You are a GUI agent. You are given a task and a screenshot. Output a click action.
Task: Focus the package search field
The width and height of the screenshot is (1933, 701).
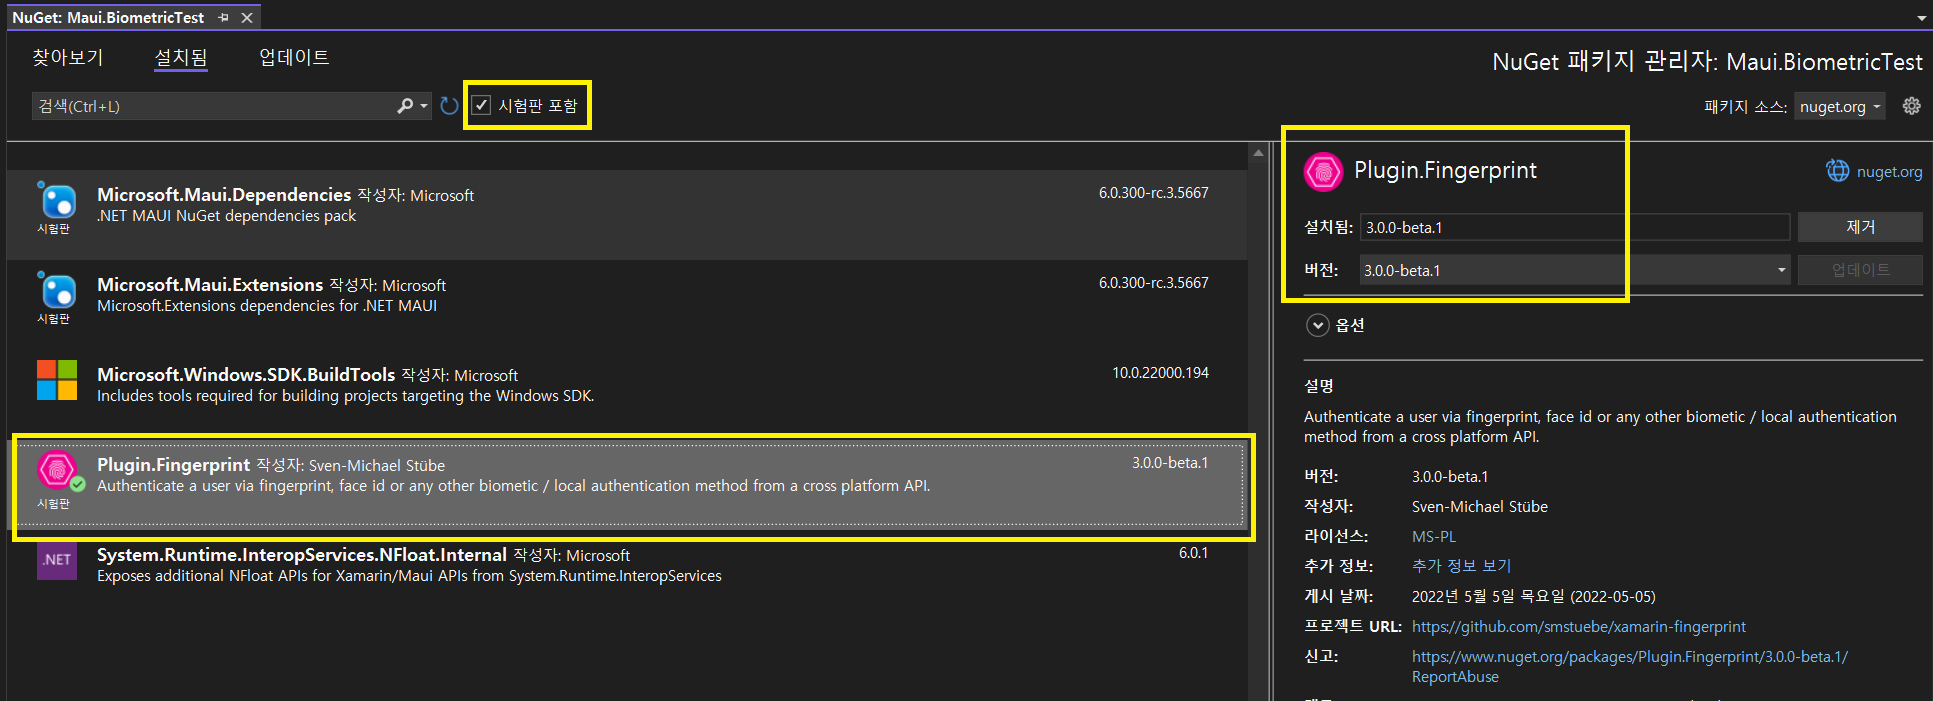click(x=215, y=106)
